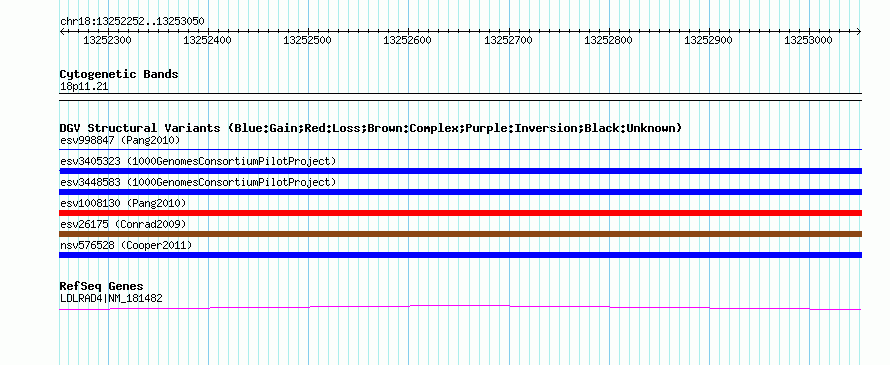Click the blue bar for esv3405323
The image size is (890, 365).
[460, 171]
